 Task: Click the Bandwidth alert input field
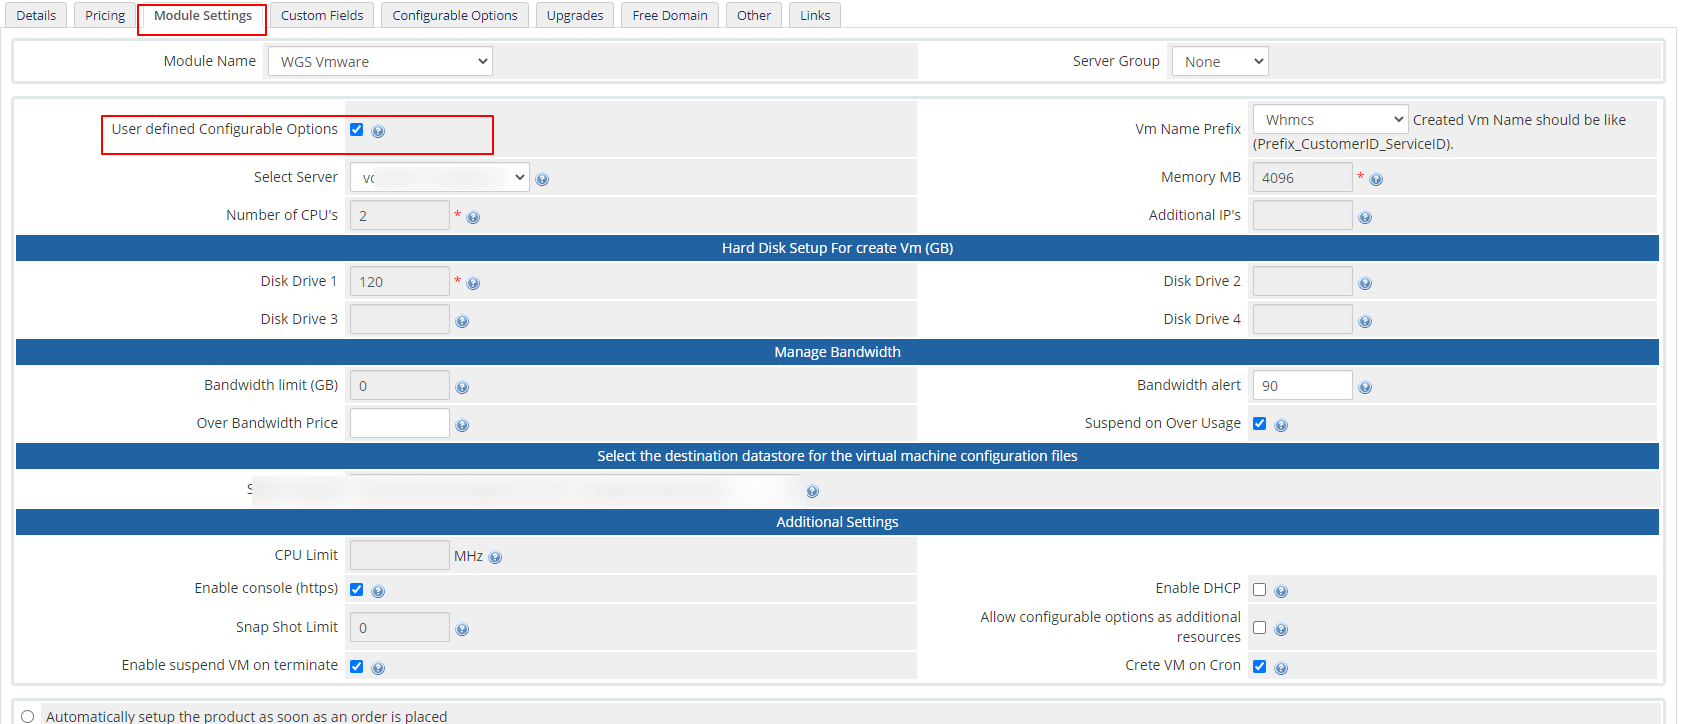coord(1302,386)
